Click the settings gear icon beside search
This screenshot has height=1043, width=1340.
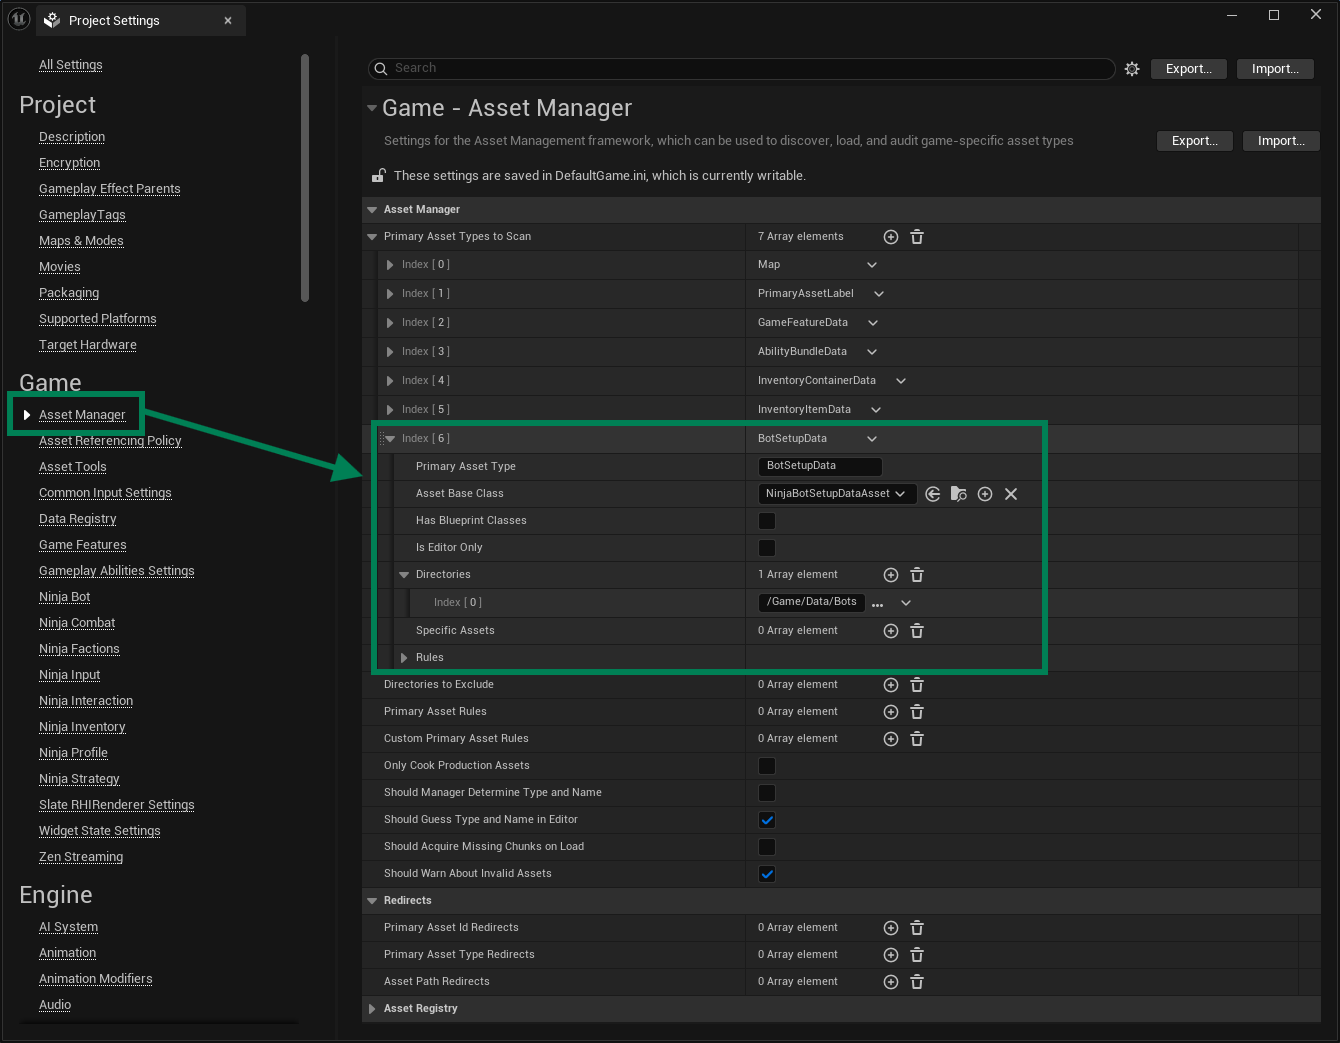tap(1132, 69)
